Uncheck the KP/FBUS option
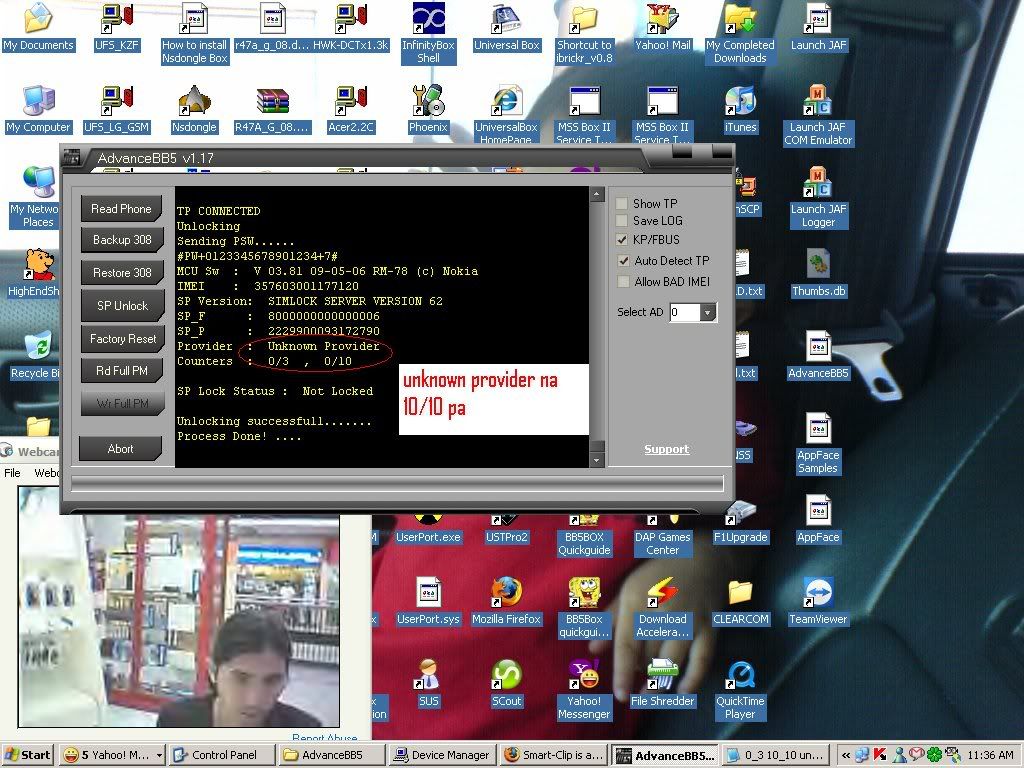This screenshot has width=1024, height=768. [x=622, y=240]
